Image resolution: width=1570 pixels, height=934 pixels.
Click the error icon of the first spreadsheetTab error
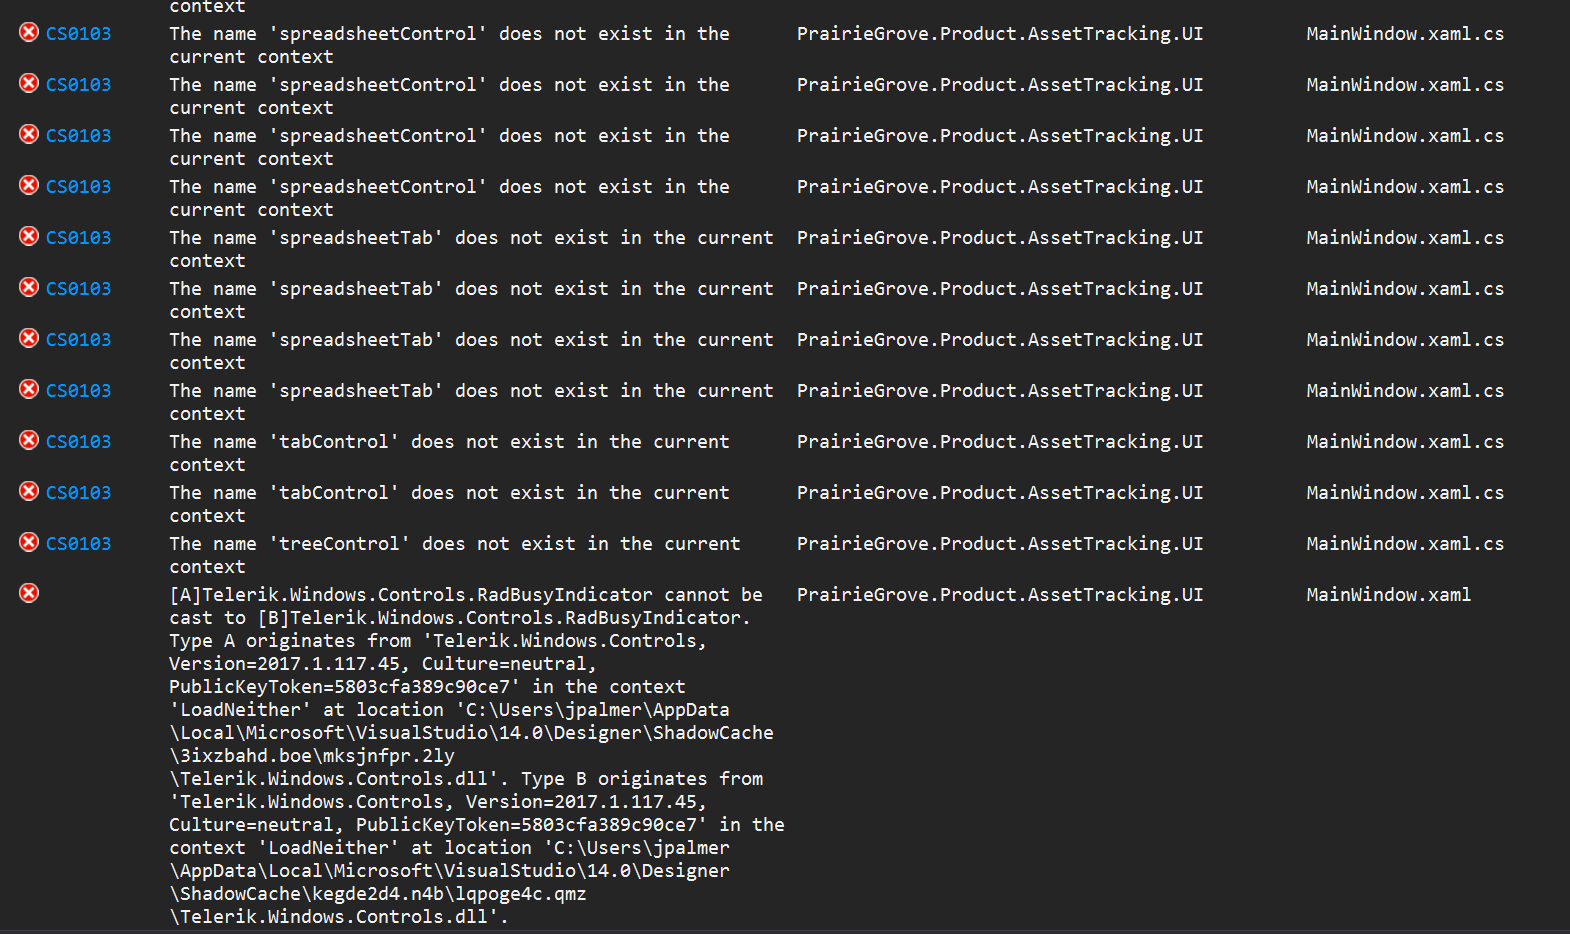pos(29,236)
